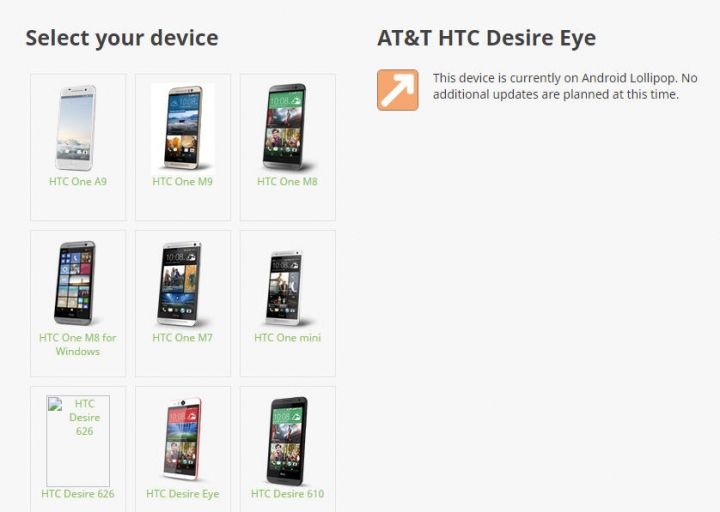
Task: Select the HTC One M7 phone image
Action: coord(183,284)
